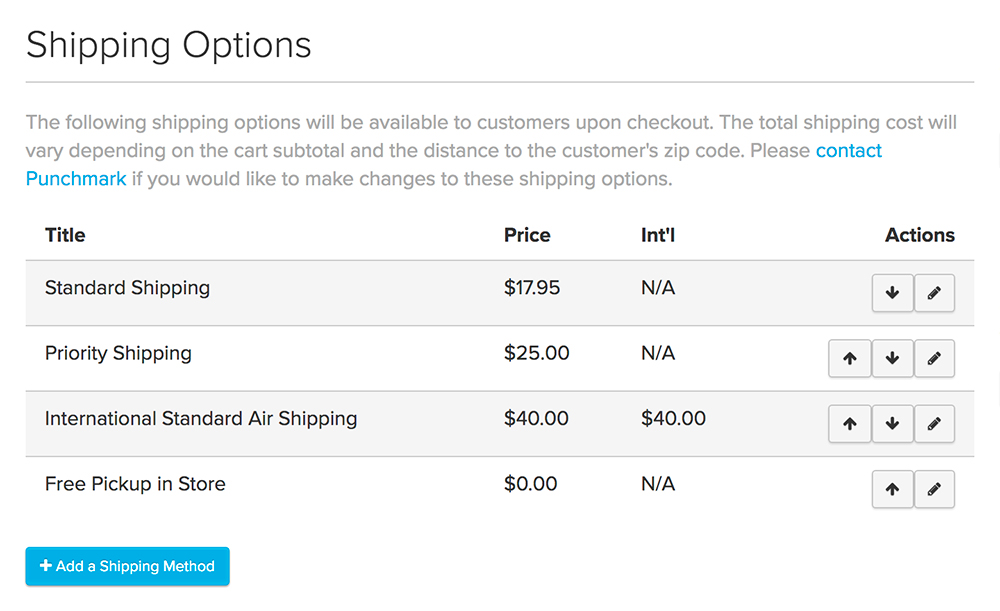Edit the Standard Shipping option
This screenshot has height=611, width=1000.
tap(934, 294)
